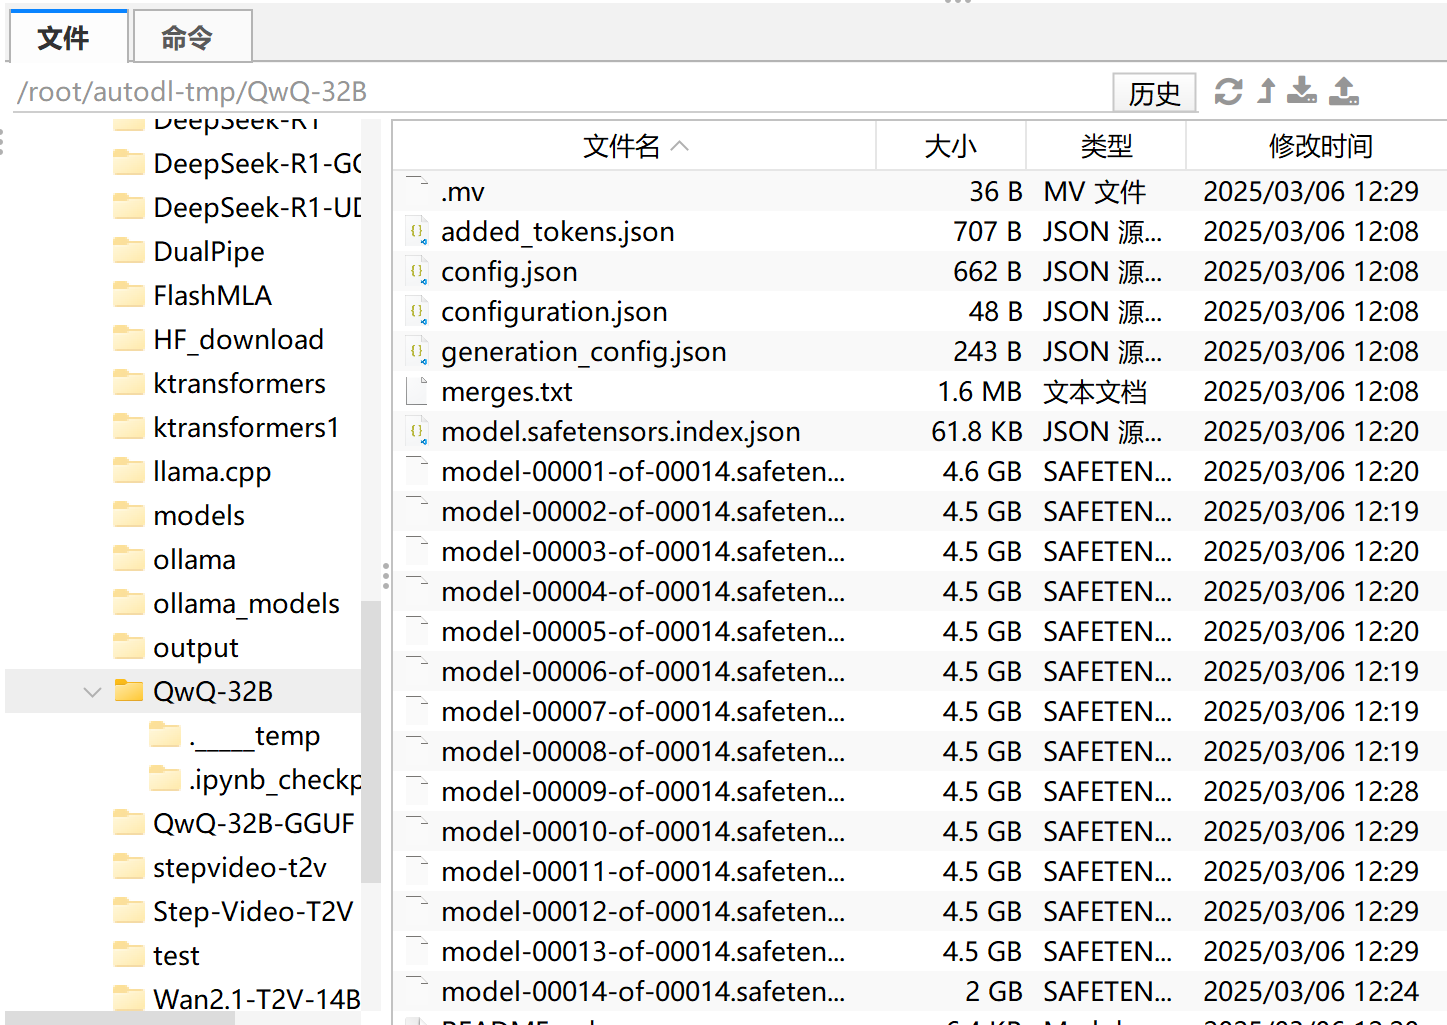Sort files by 大小 column
Viewport: 1447px width, 1025px height.
click(x=951, y=146)
